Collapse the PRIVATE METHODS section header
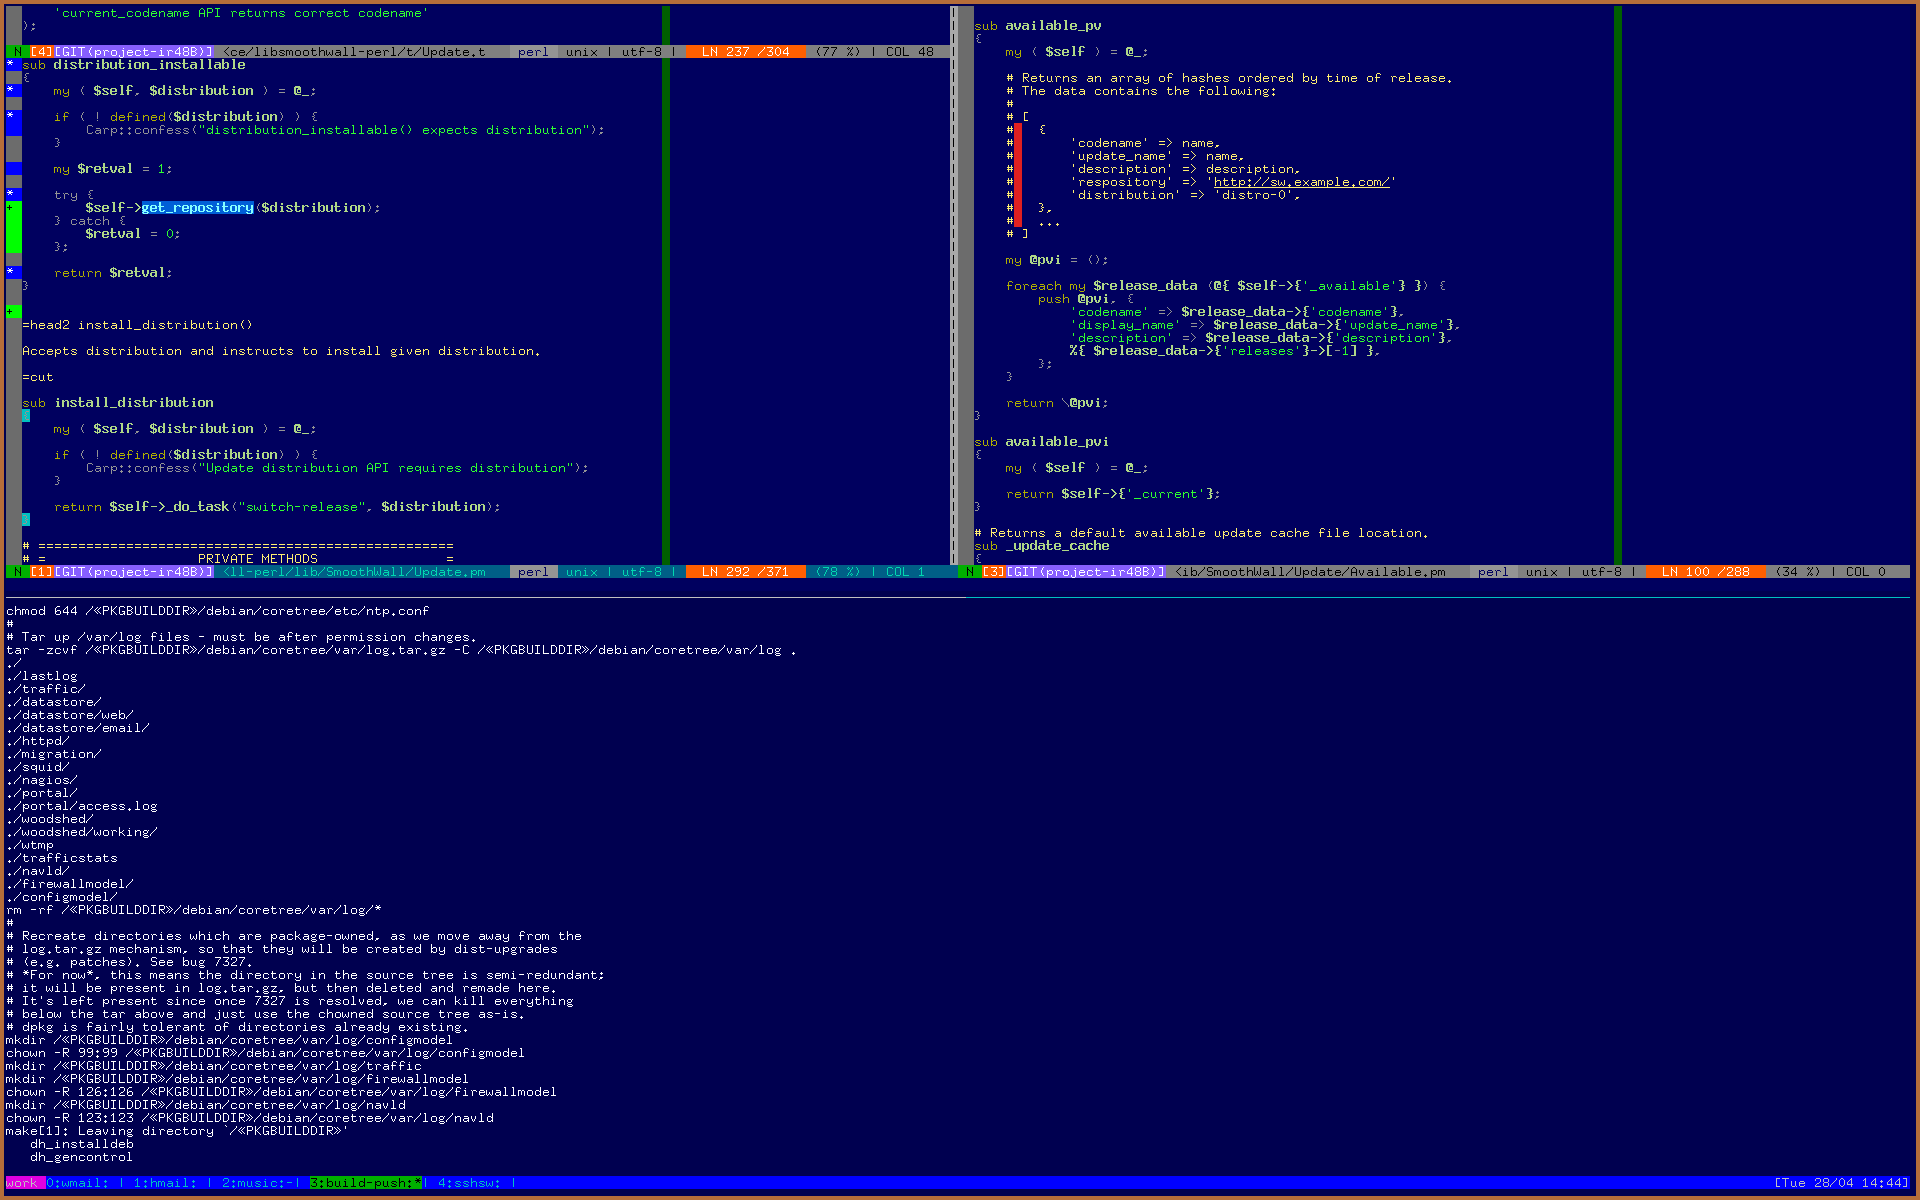1920x1200 pixels. pyautogui.click(x=256, y=558)
